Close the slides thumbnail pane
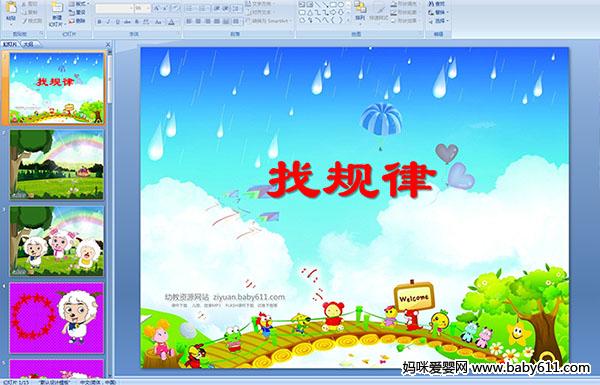This screenshot has height=385, width=600. [x=108, y=44]
